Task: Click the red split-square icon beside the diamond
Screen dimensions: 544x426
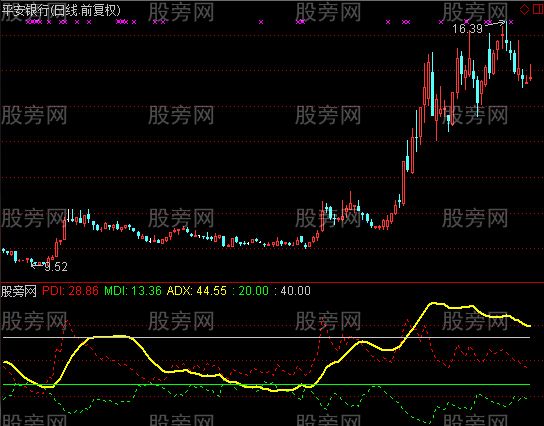Action: tap(538, 9)
